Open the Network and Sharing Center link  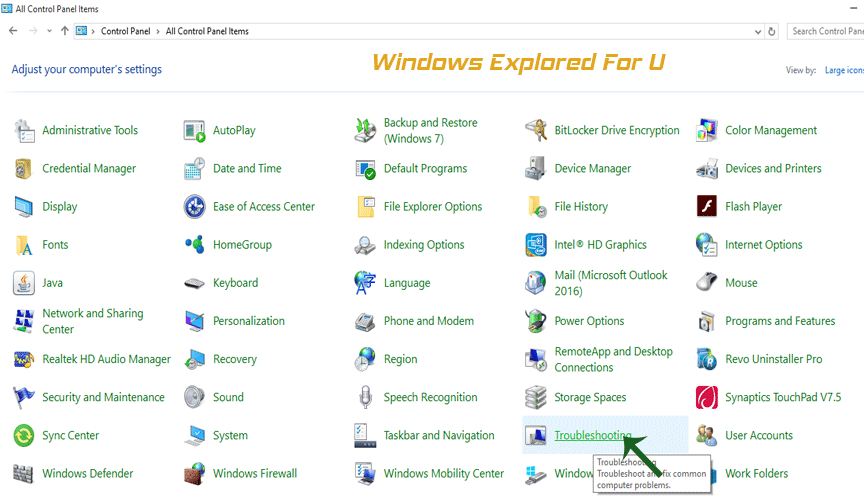pyautogui.click(x=93, y=321)
